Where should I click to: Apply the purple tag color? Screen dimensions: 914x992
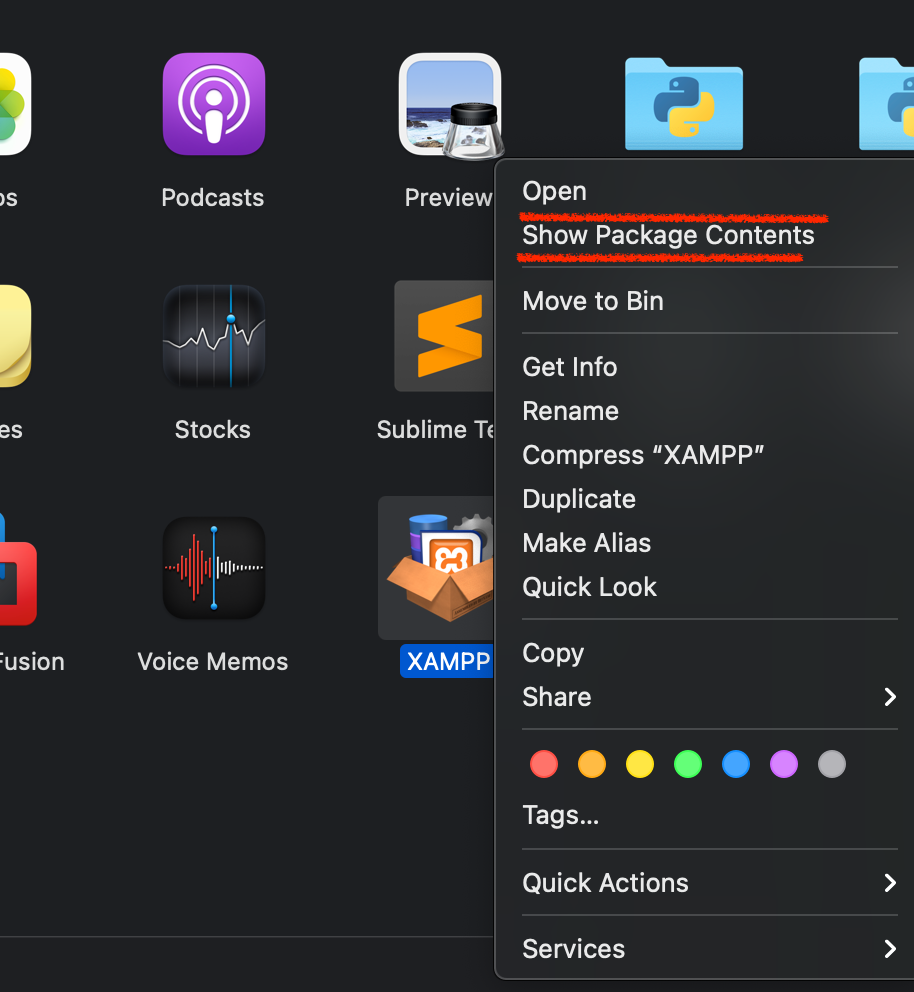784,764
